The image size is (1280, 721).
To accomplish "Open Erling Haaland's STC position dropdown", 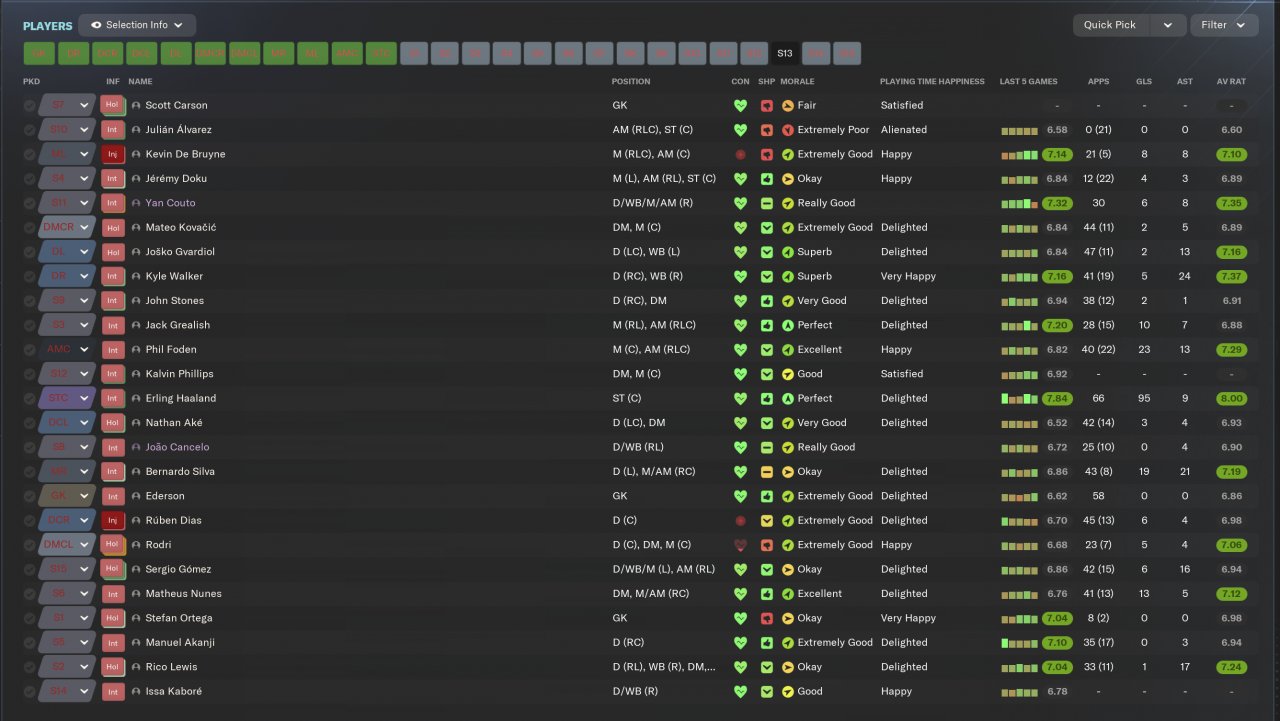I will tap(67, 399).
